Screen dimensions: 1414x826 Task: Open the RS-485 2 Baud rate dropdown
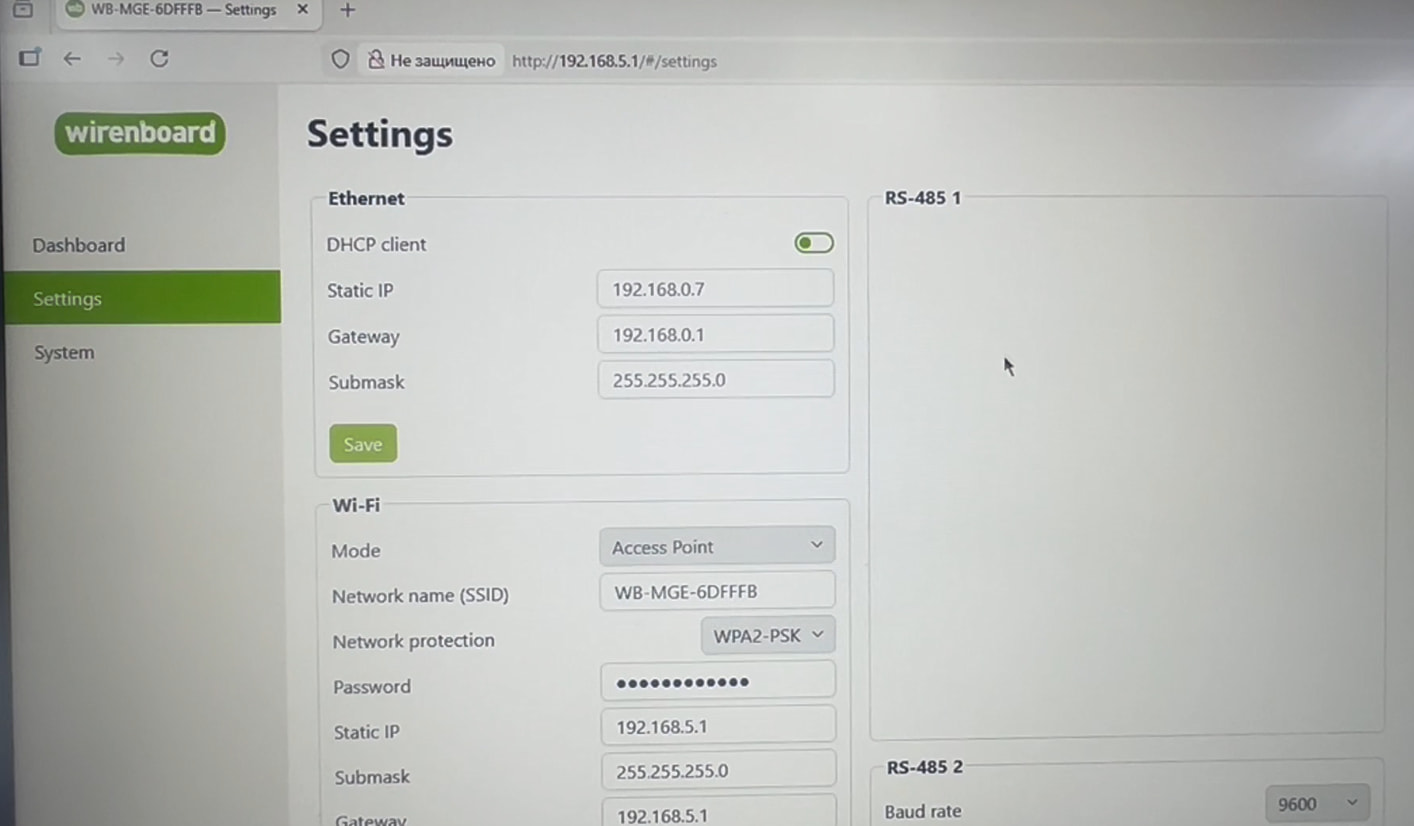(x=1316, y=804)
